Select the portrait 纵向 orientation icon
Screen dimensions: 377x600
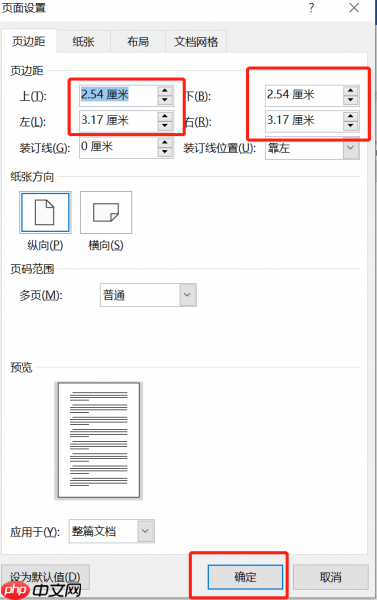click(x=45, y=212)
